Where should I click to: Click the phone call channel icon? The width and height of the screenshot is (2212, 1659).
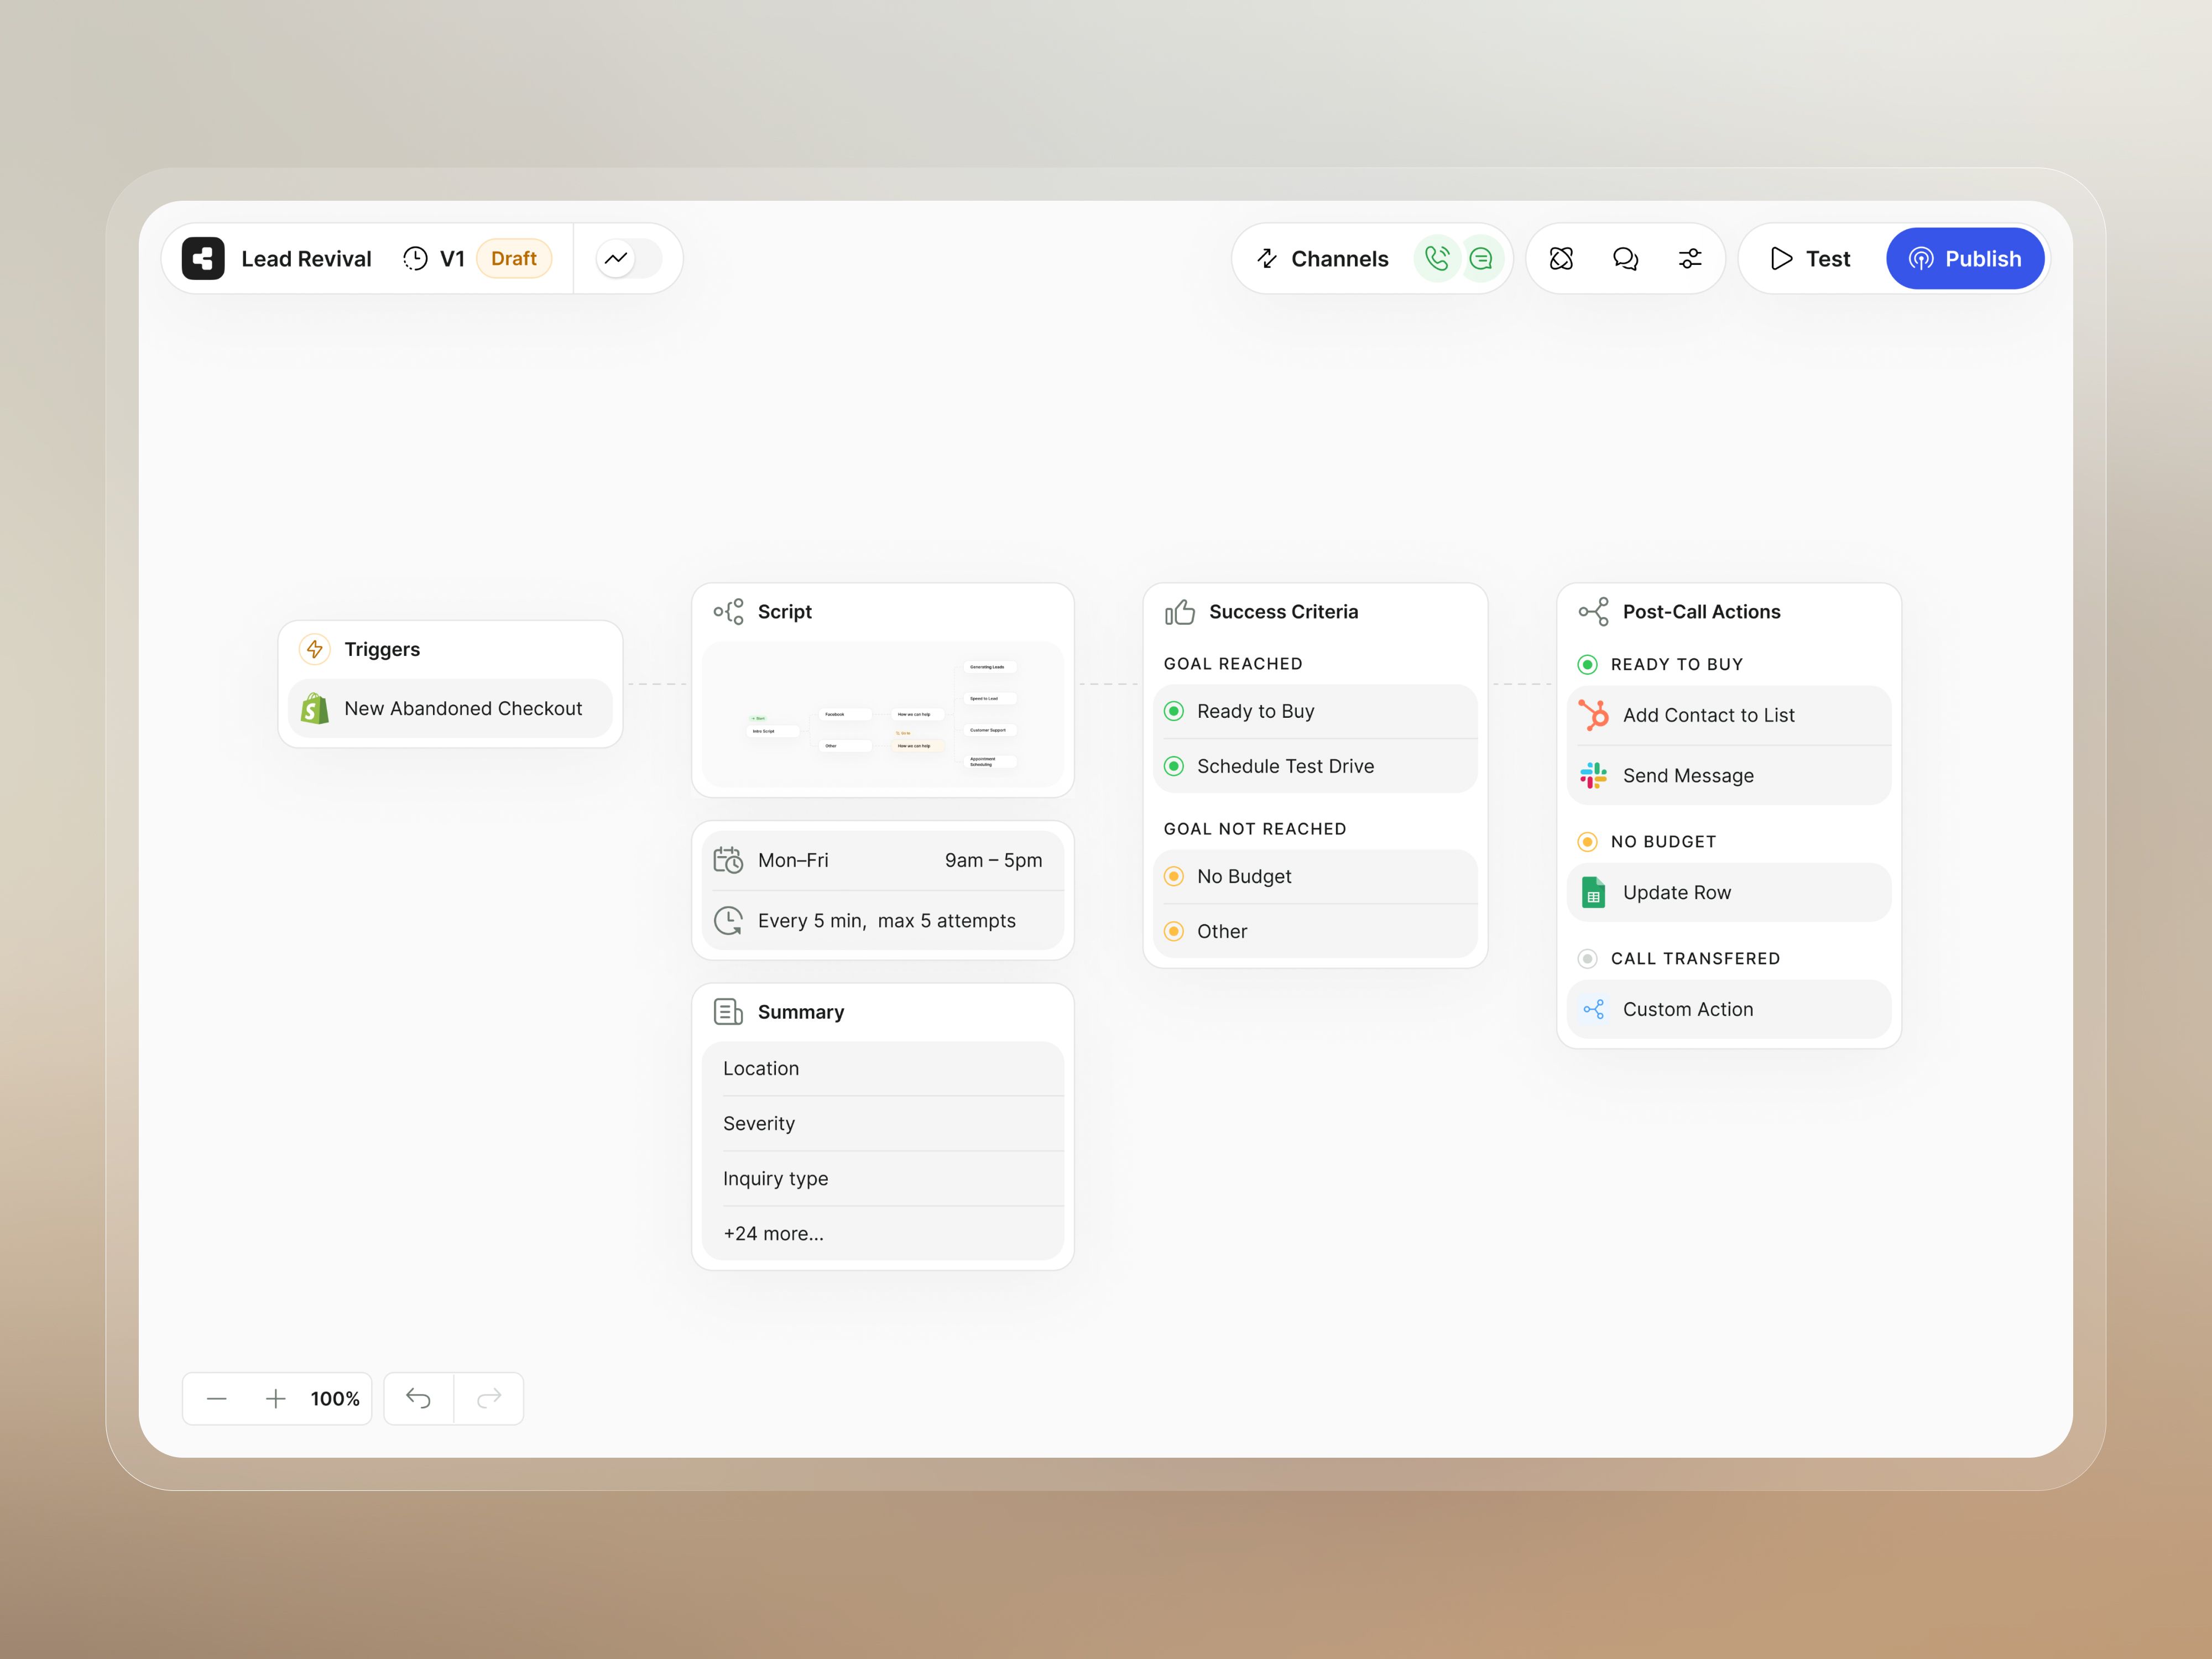pyautogui.click(x=1436, y=259)
